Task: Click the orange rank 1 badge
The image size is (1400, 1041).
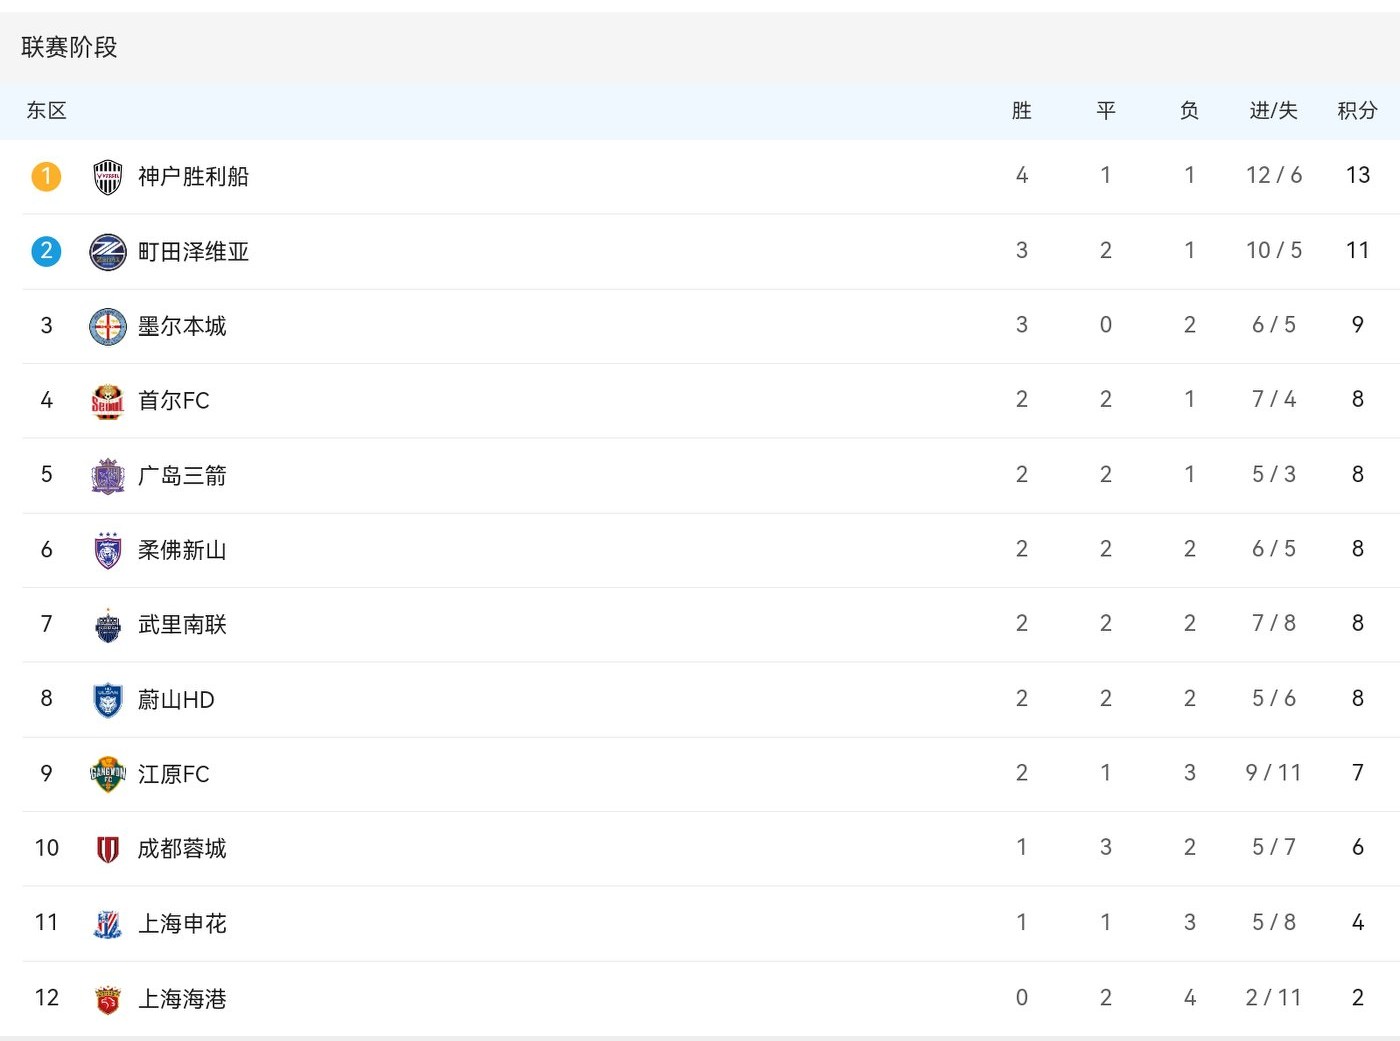Action: (46, 177)
